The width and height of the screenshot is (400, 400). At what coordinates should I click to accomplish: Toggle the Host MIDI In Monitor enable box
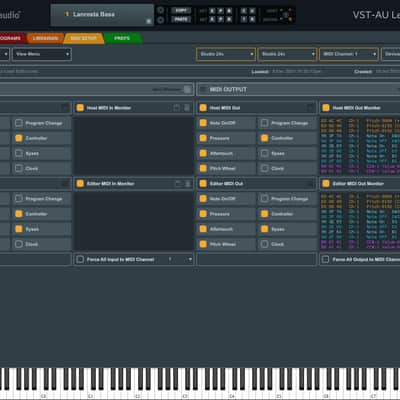[80, 108]
